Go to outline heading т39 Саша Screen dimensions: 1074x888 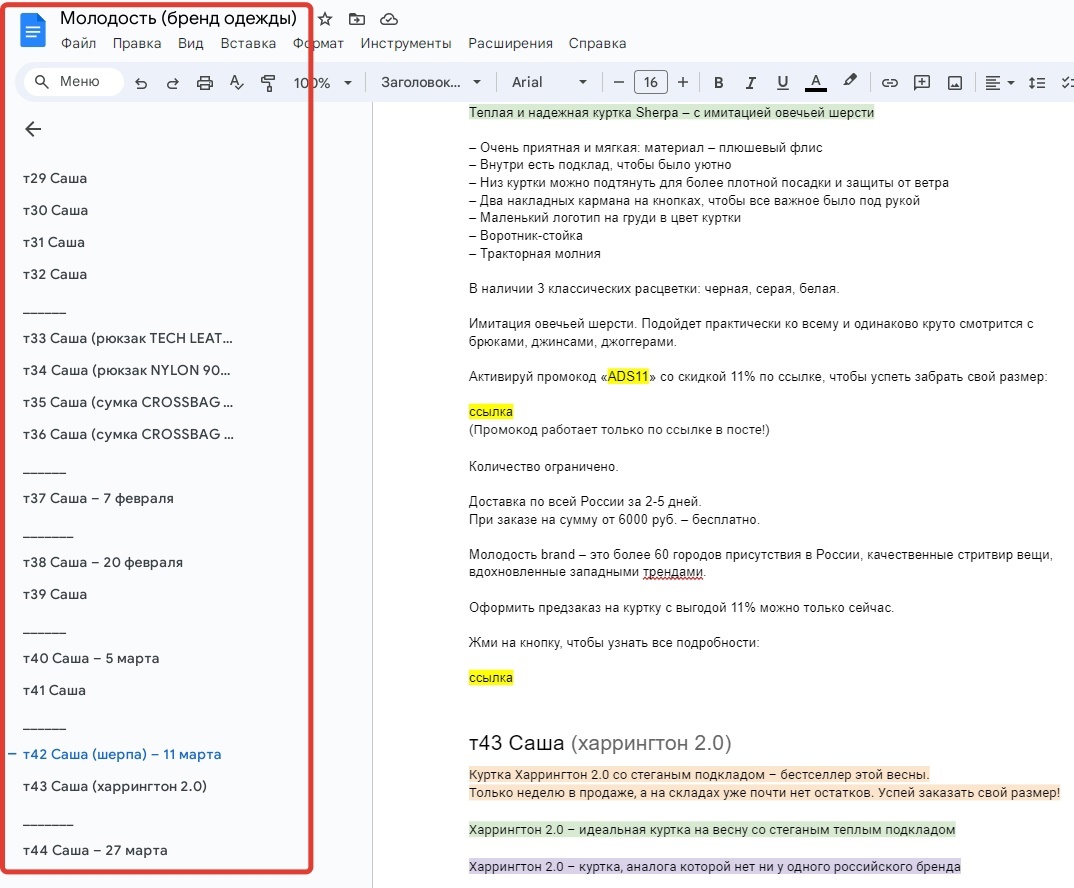click(x=55, y=594)
